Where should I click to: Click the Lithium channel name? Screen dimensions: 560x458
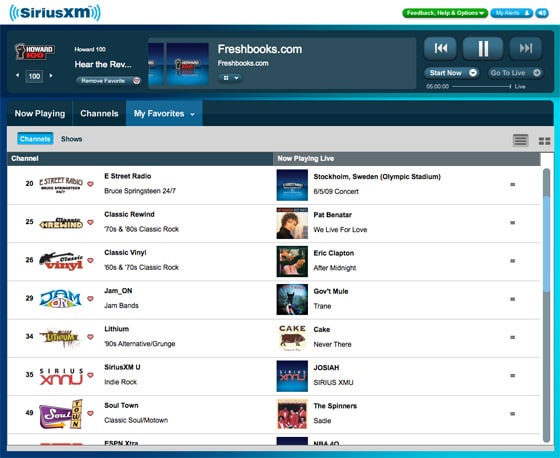(x=116, y=329)
